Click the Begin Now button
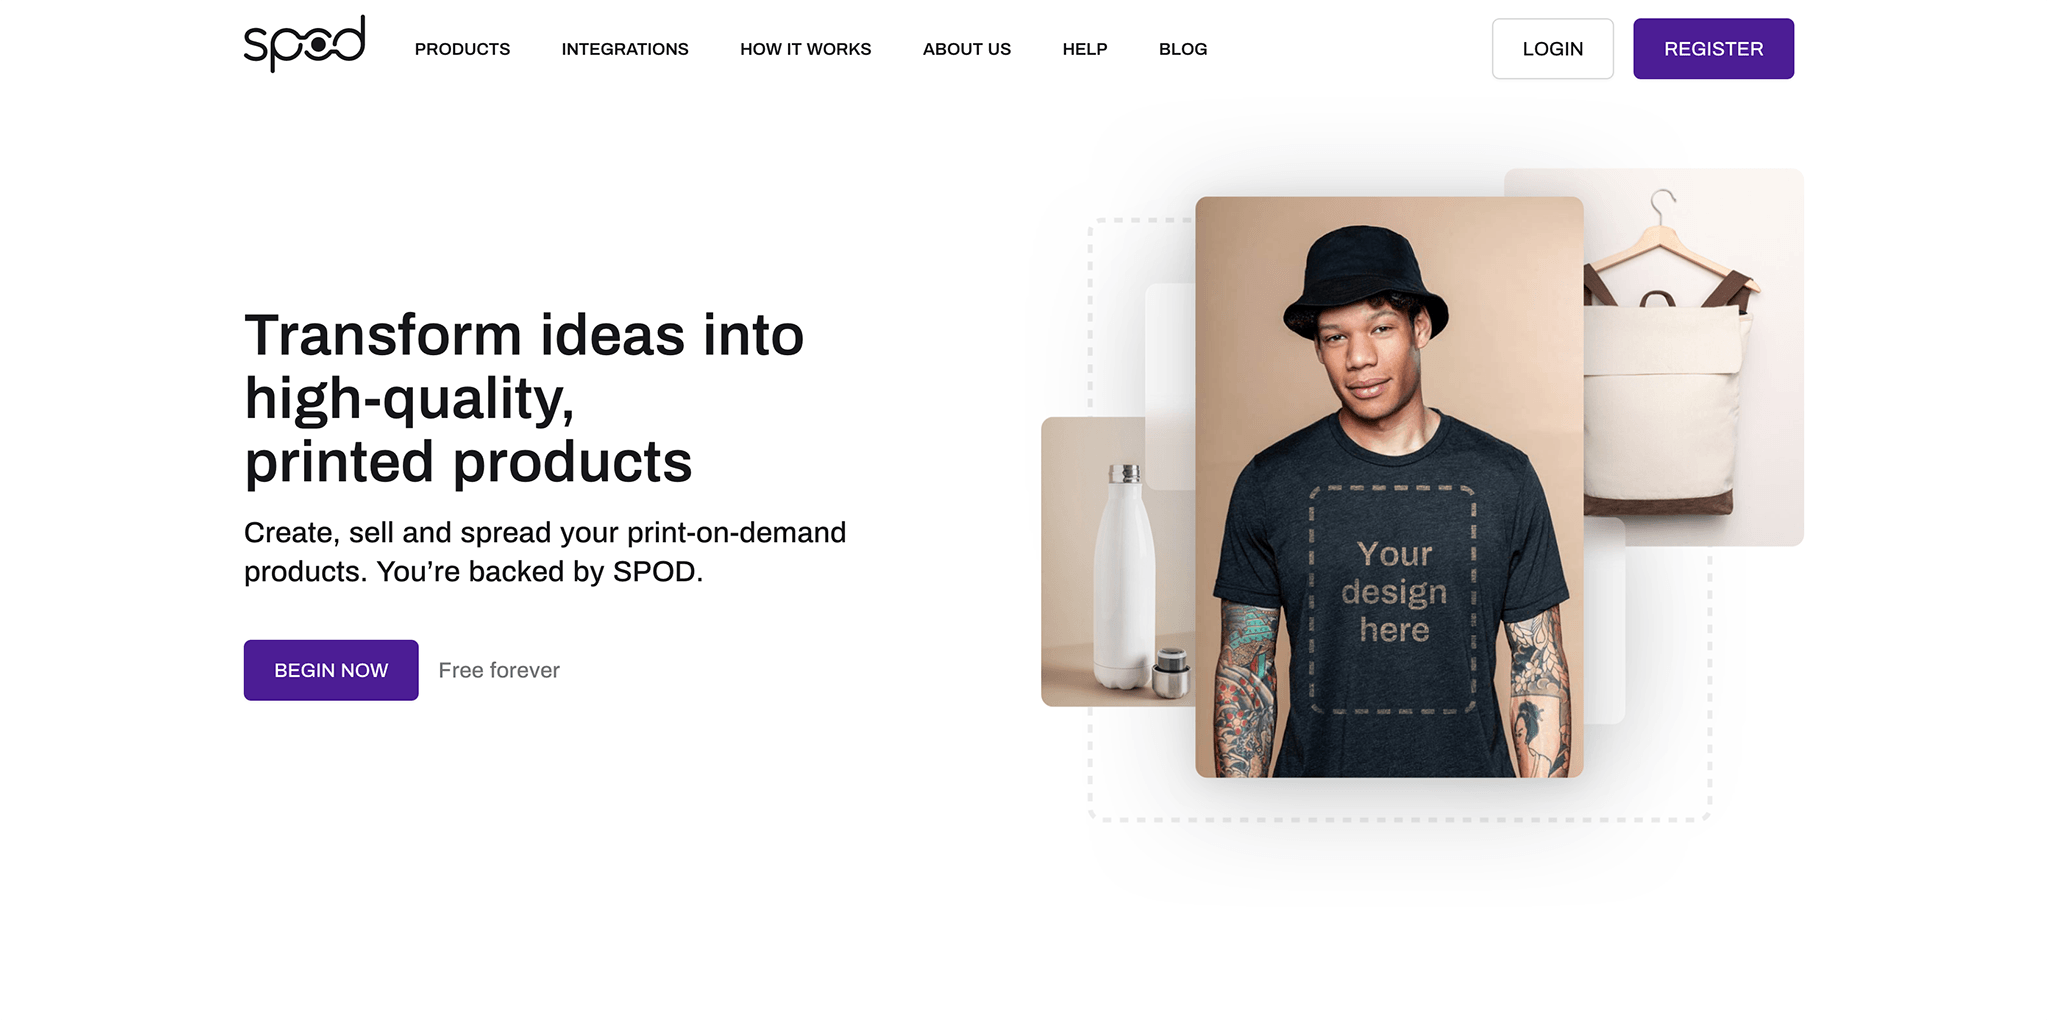2048x1020 pixels. [331, 670]
